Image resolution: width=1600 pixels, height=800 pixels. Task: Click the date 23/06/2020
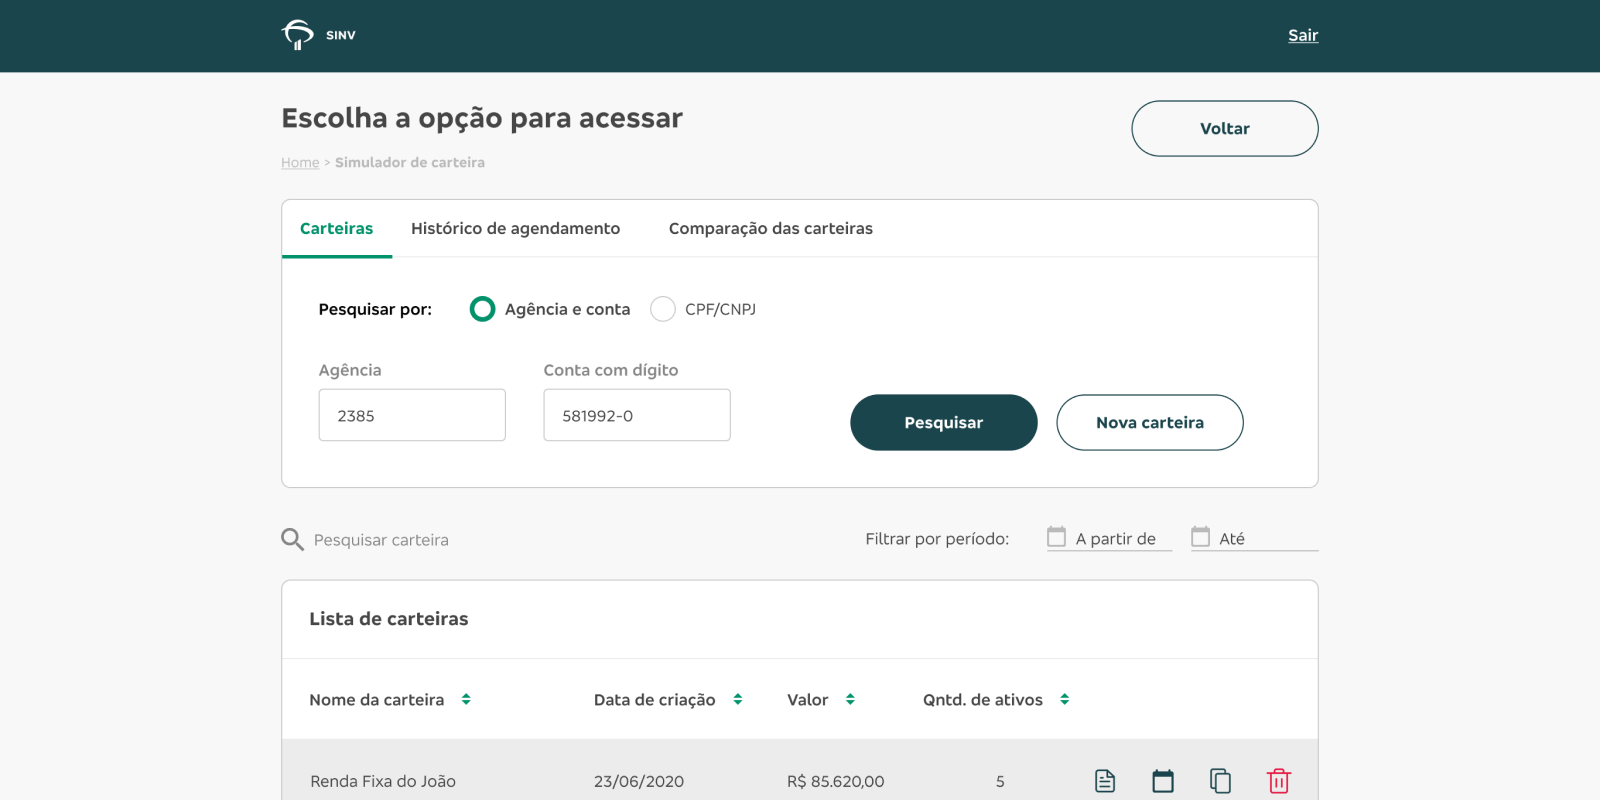pyautogui.click(x=639, y=781)
